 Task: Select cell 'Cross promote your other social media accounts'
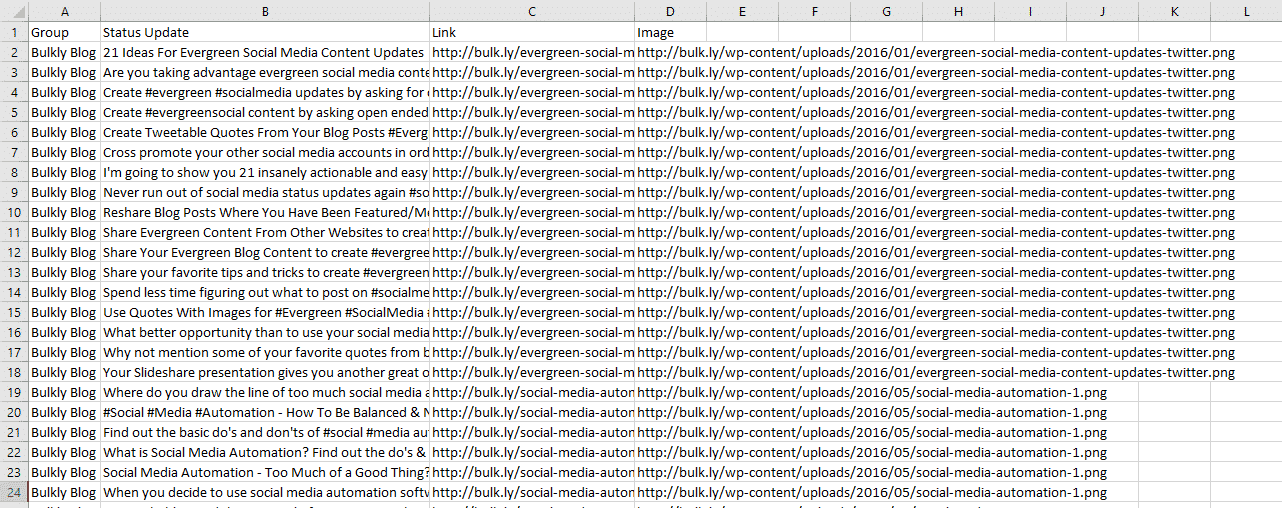pos(265,152)
